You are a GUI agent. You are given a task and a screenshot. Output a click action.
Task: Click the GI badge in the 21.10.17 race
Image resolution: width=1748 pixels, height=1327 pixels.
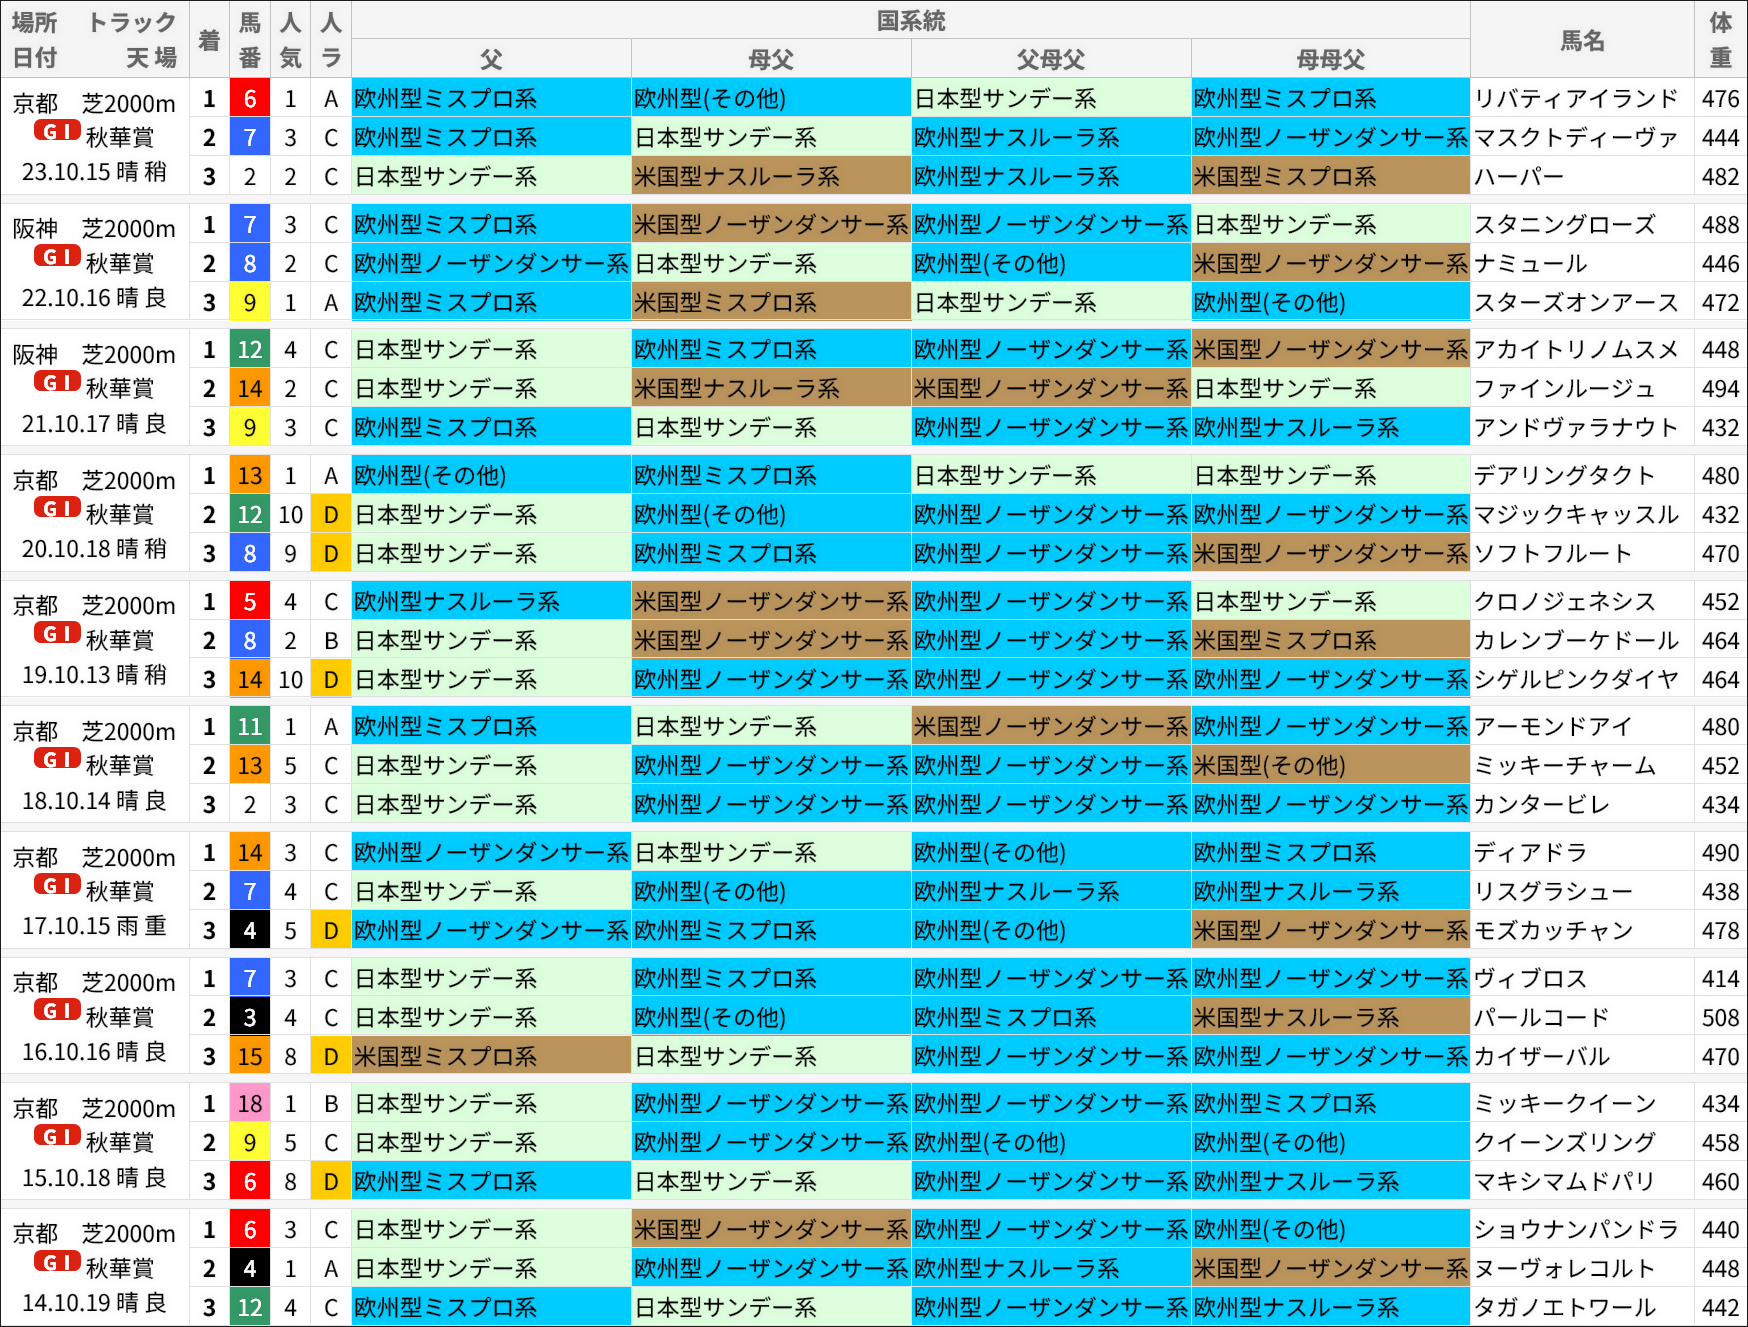pyautogui.click(x=57, y=381)
